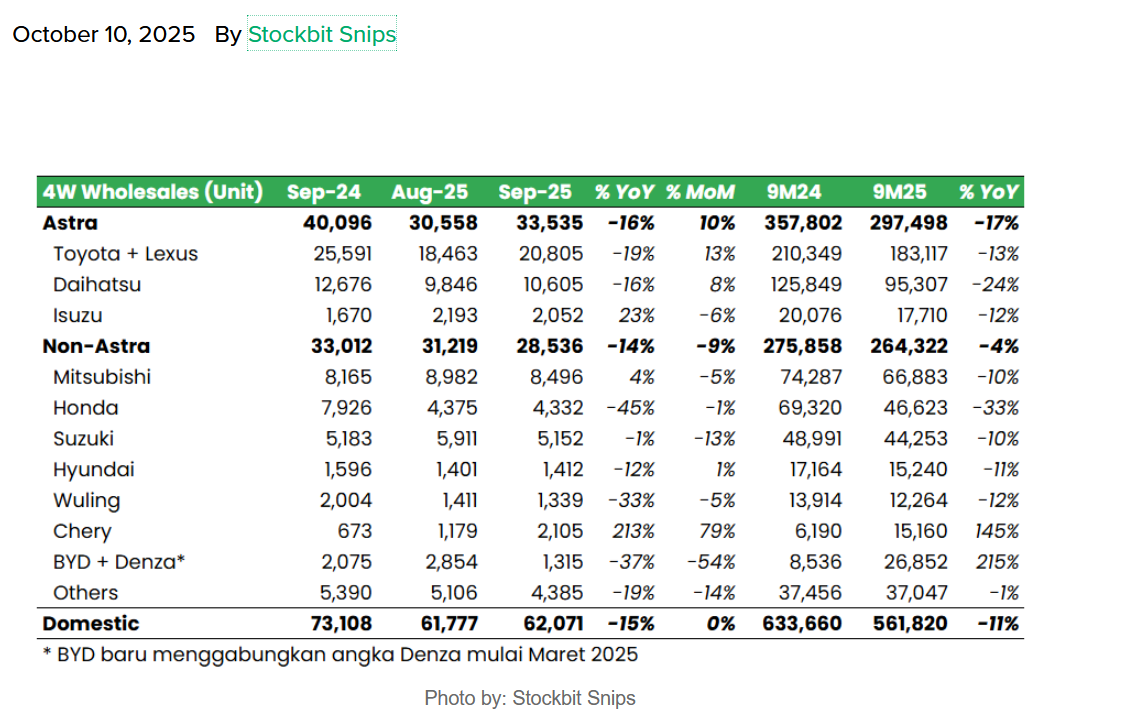The width and height of the screenshot is (1146, 726).
Task: Click BYD + Denza 9M25 % YoY 215%
Action: tap(997, 561)
